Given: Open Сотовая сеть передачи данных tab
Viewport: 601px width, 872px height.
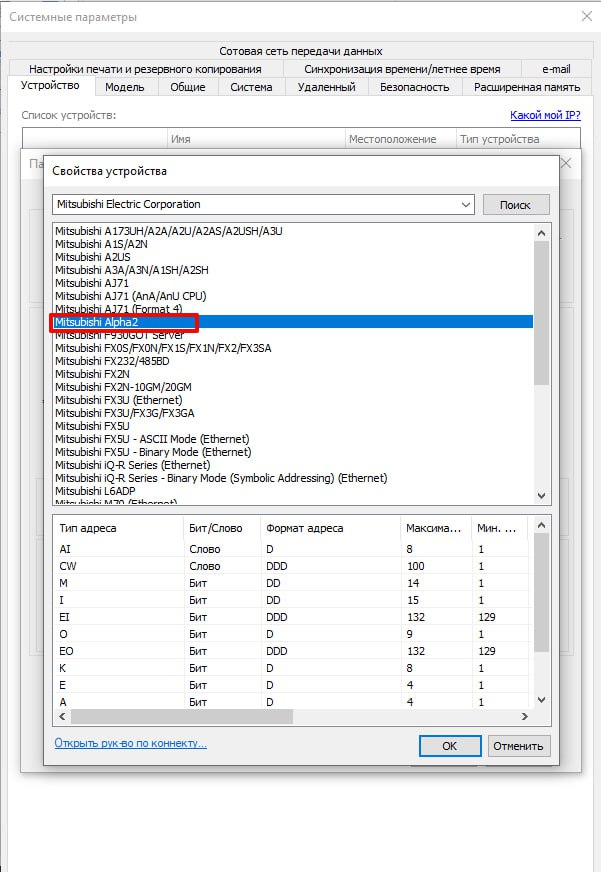Looking at the screenshot, I should pos(301,51).
